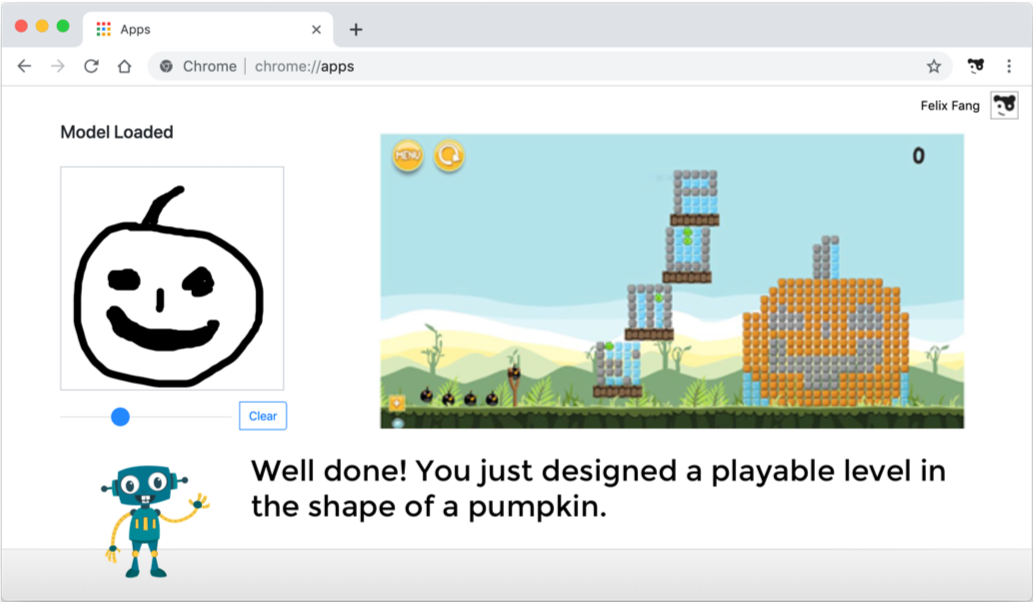Click the small yellow plus box in game

click(x=397, y=403)
